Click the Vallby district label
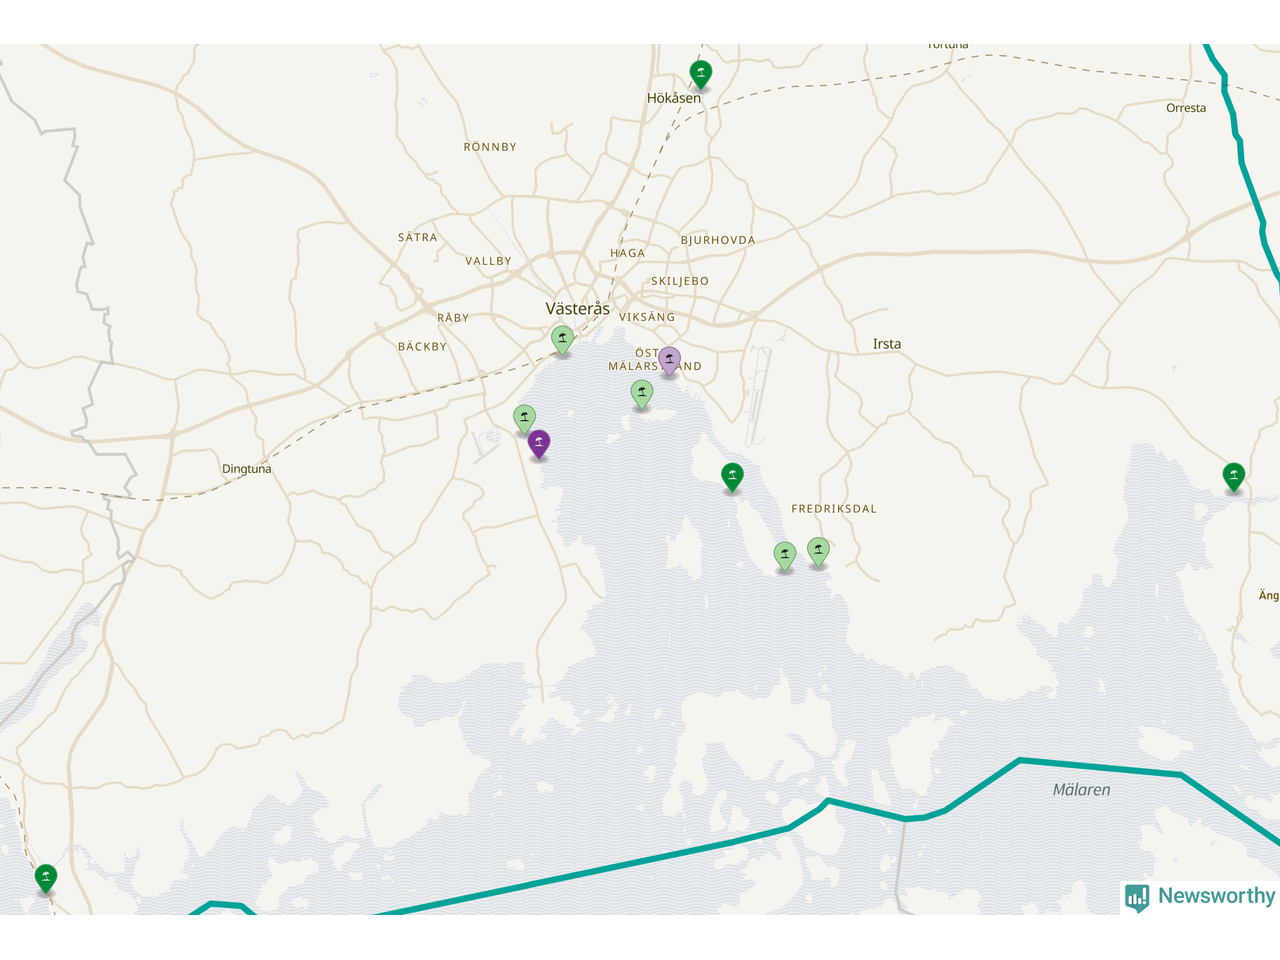This screenshot has width=1280, height=960. click(488, 261)
